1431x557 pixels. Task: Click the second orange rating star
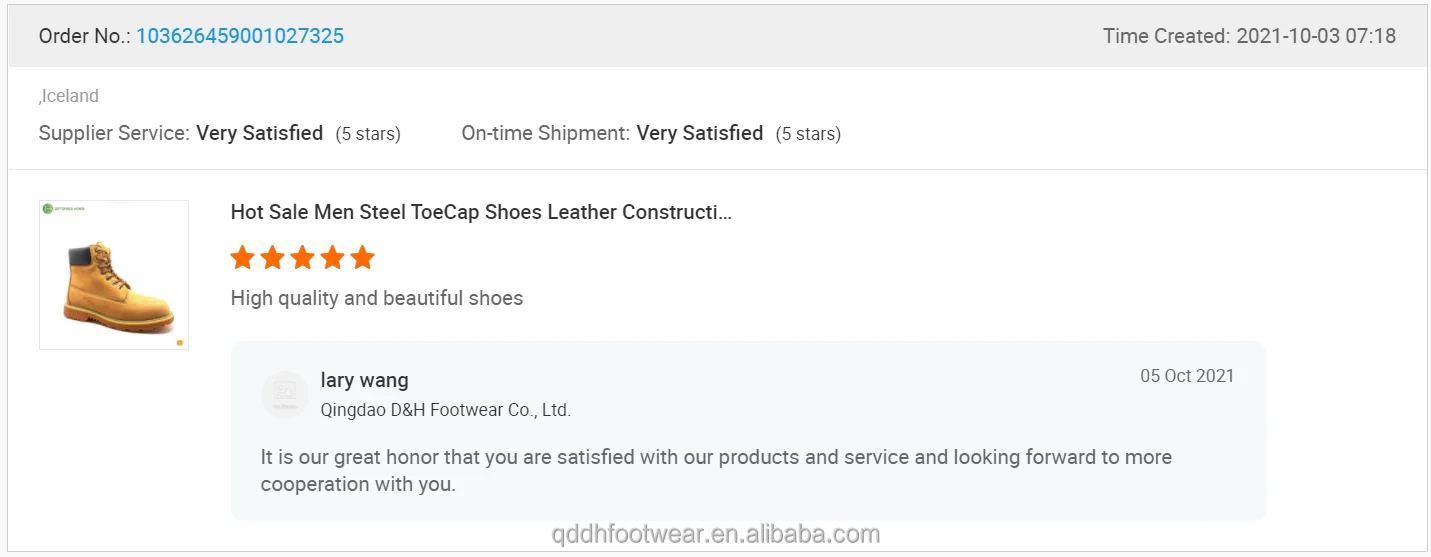pyautogui.click(x=272, y=258)
